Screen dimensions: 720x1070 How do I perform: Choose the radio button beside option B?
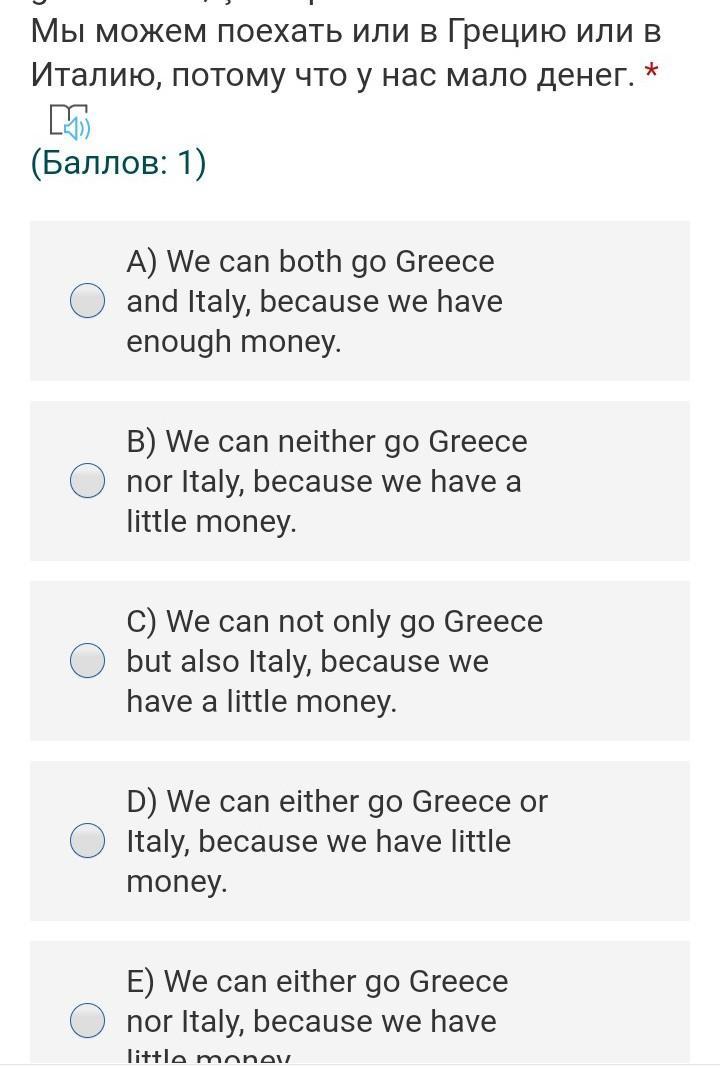pos(88,481)
